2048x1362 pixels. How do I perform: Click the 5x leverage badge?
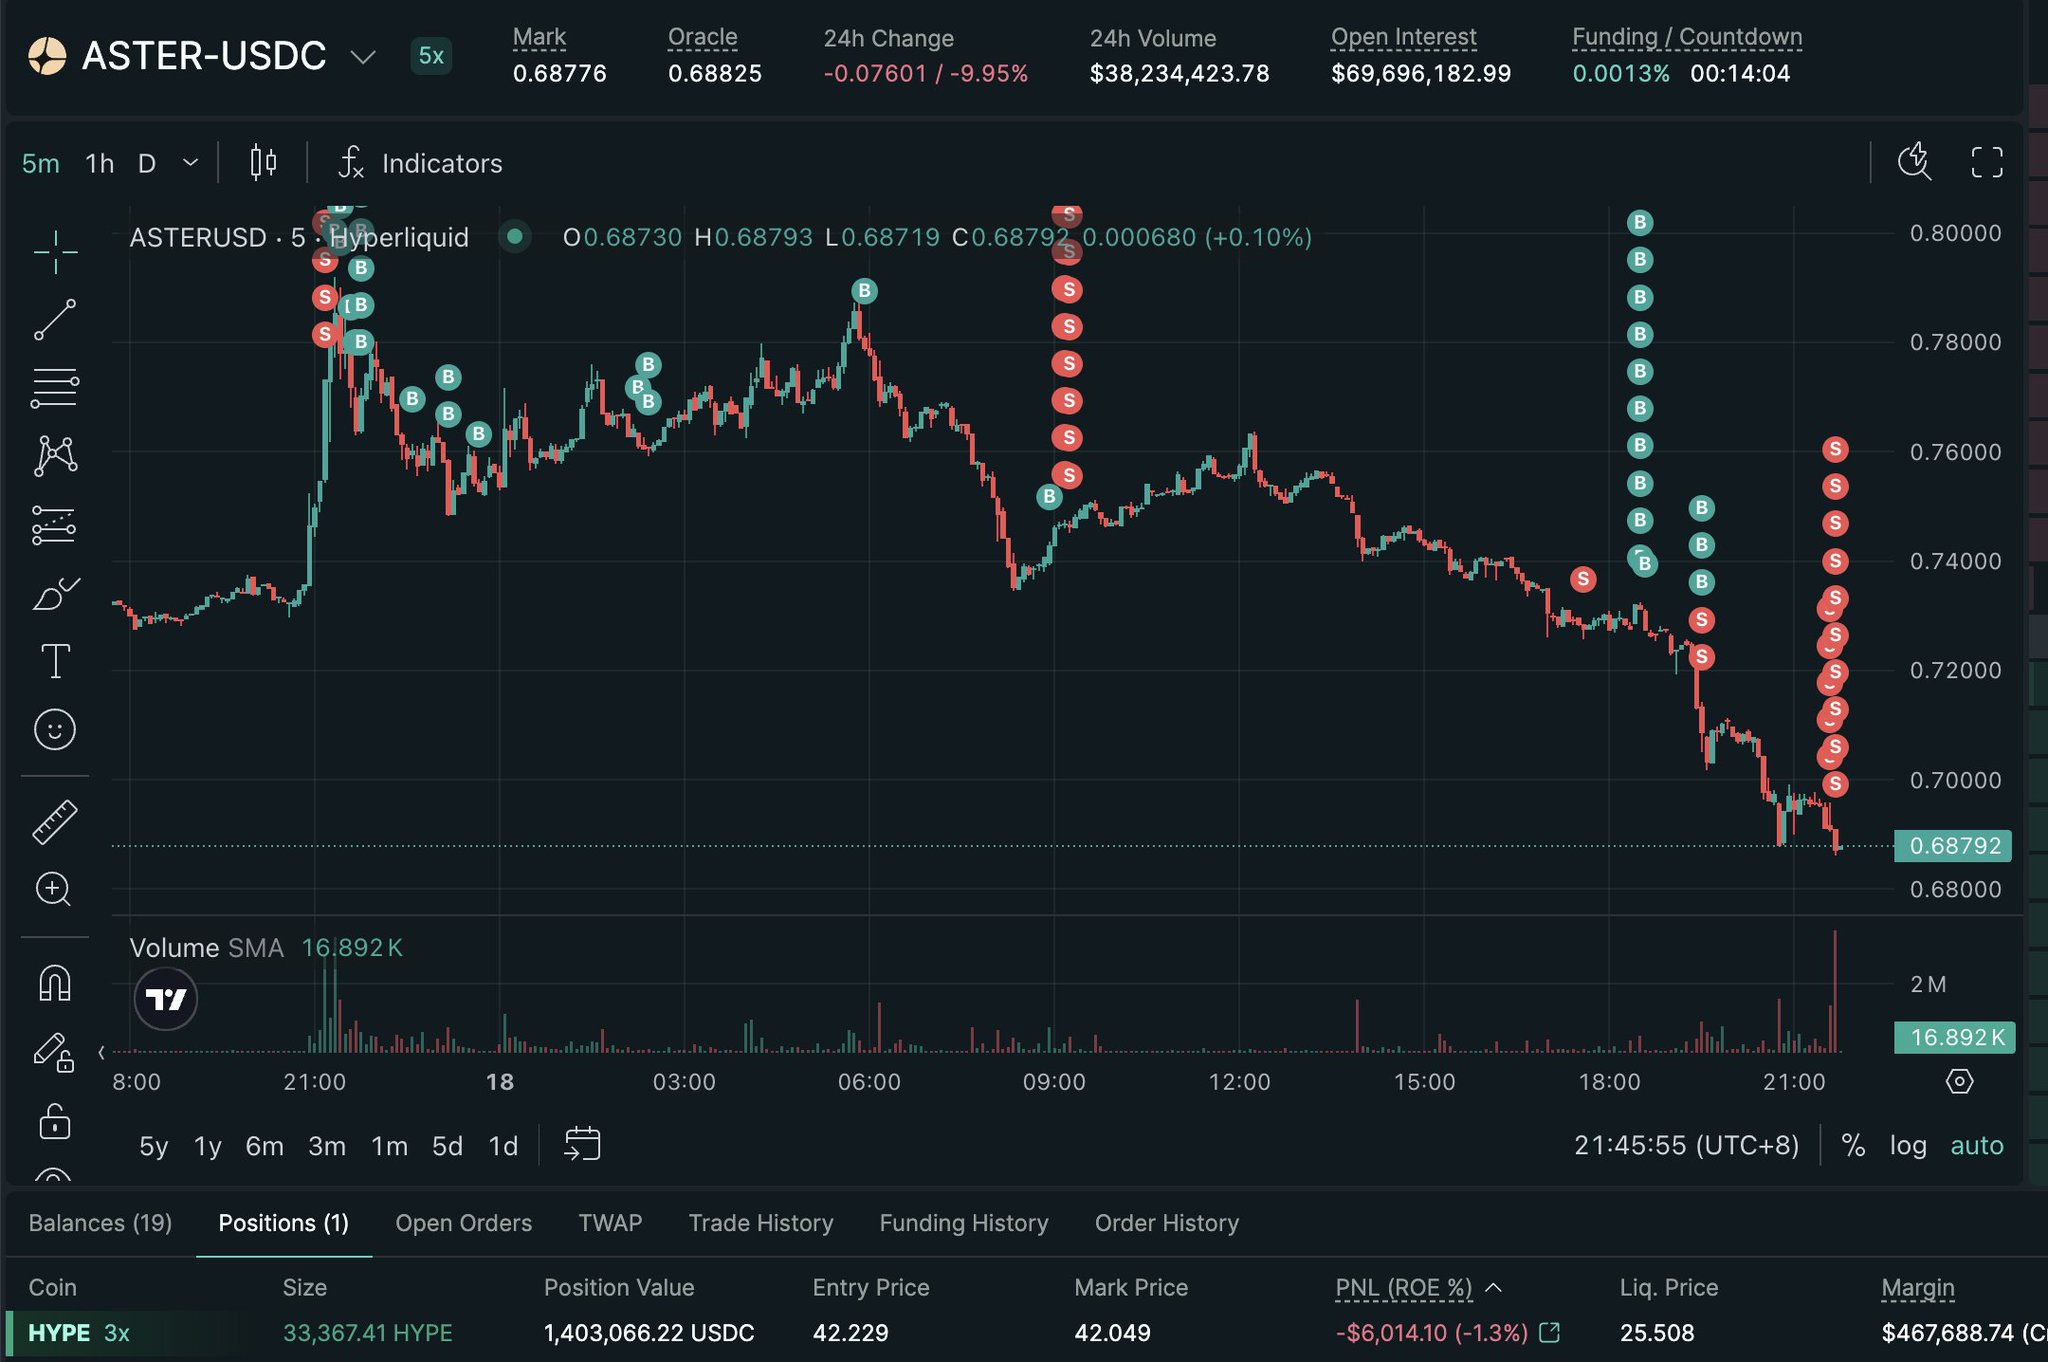(x=431, y=56)
